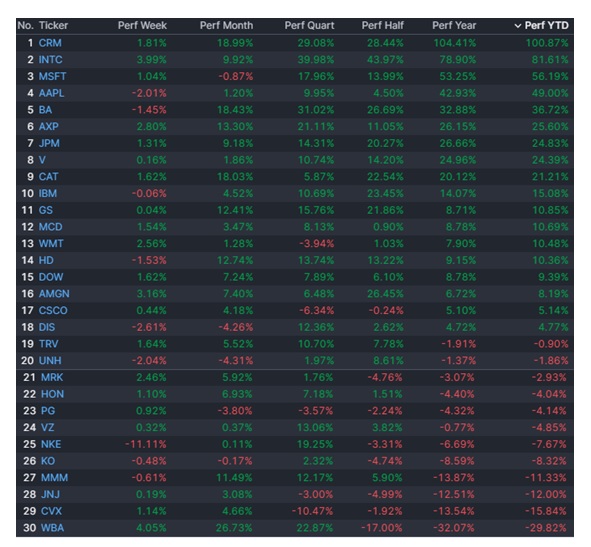Image resolution: width=591 pixels, height=547 pixels.
Task: Open the CSCO ticker link
Action: 53,310
